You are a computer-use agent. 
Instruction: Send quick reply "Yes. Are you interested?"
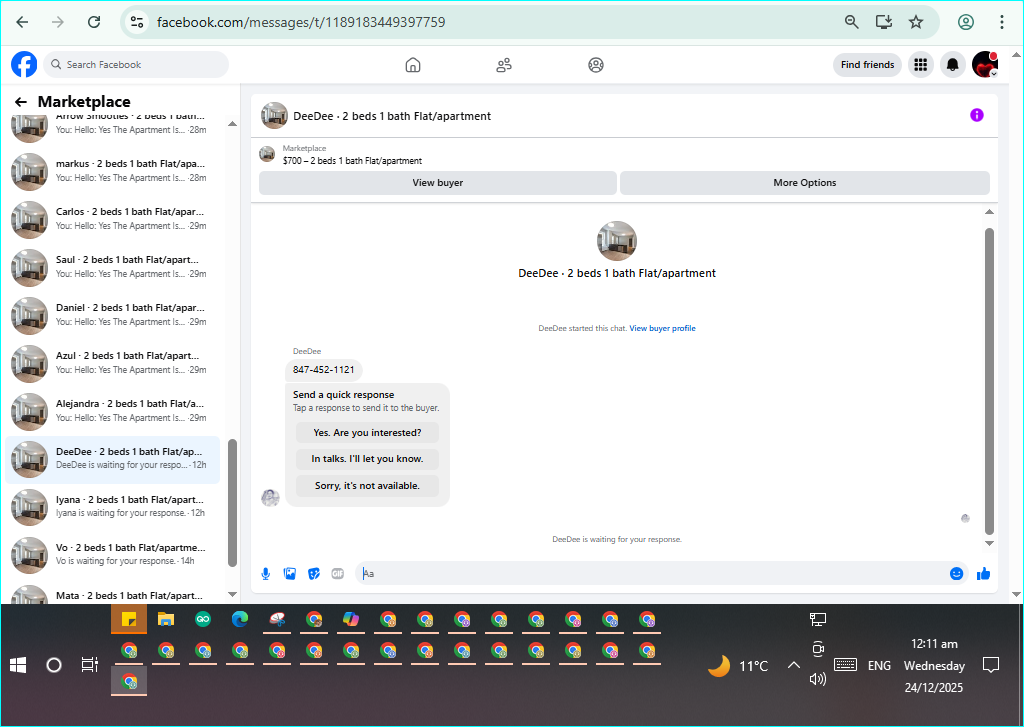pos(367,432)
